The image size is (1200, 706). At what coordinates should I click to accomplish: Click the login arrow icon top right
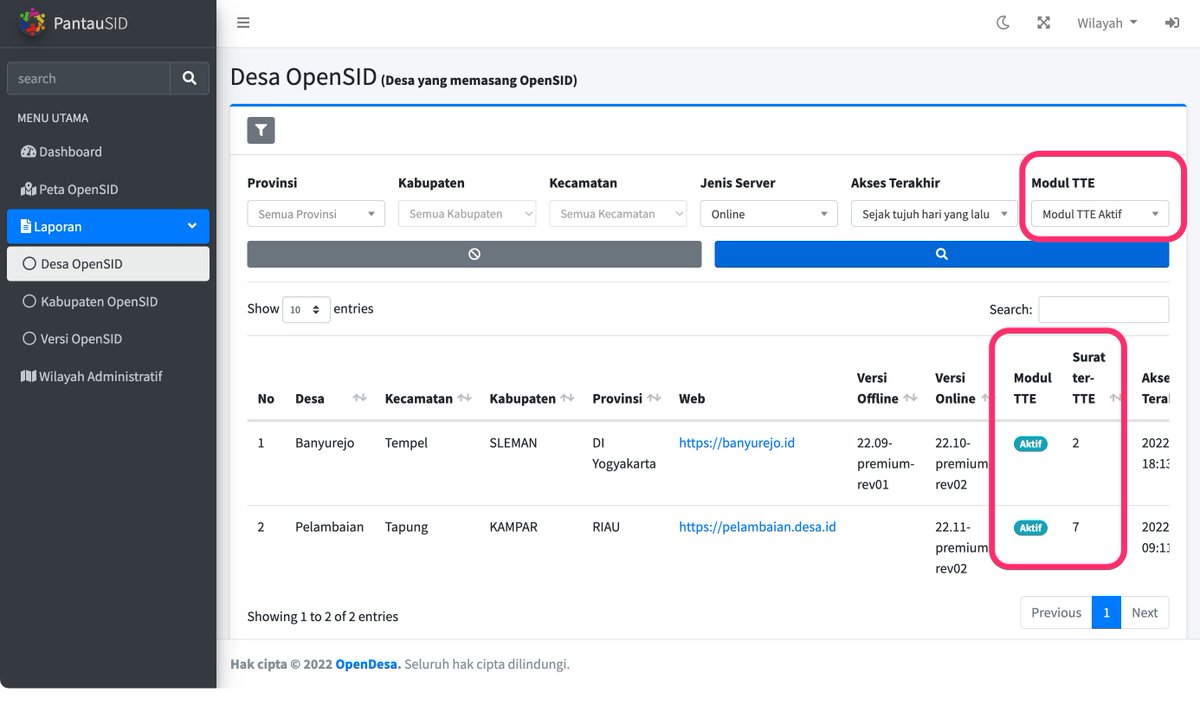(x=1172, y=22)
